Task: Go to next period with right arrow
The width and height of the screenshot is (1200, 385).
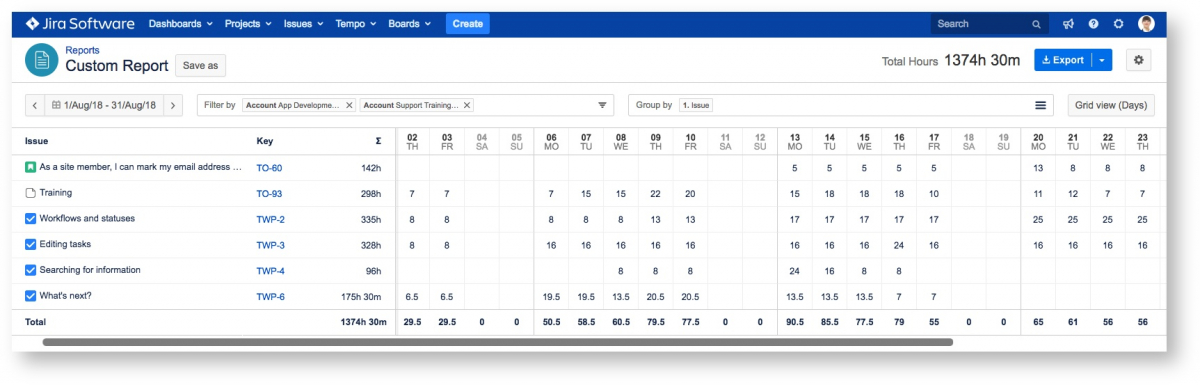Action: (173, 105)
